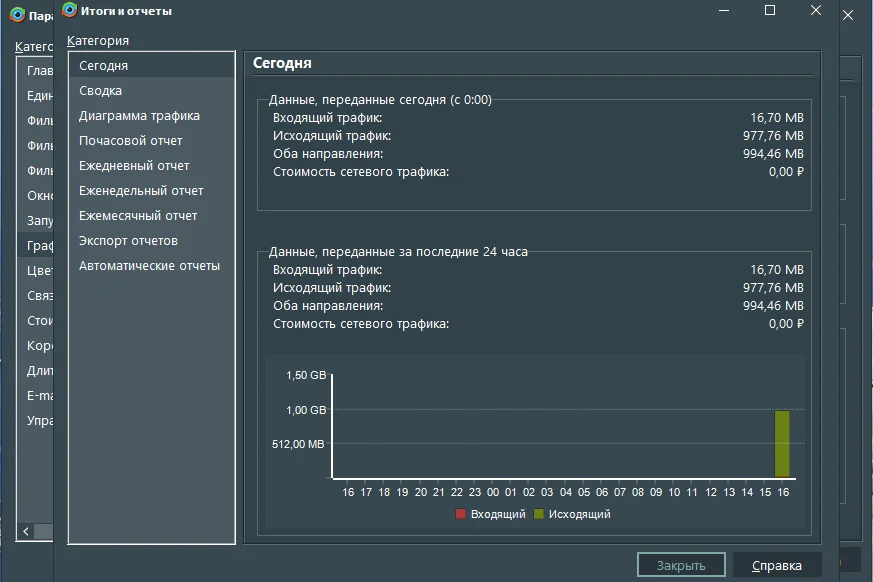
Task: Click the red Входящий legend swatch
Action: pos(461,514)
